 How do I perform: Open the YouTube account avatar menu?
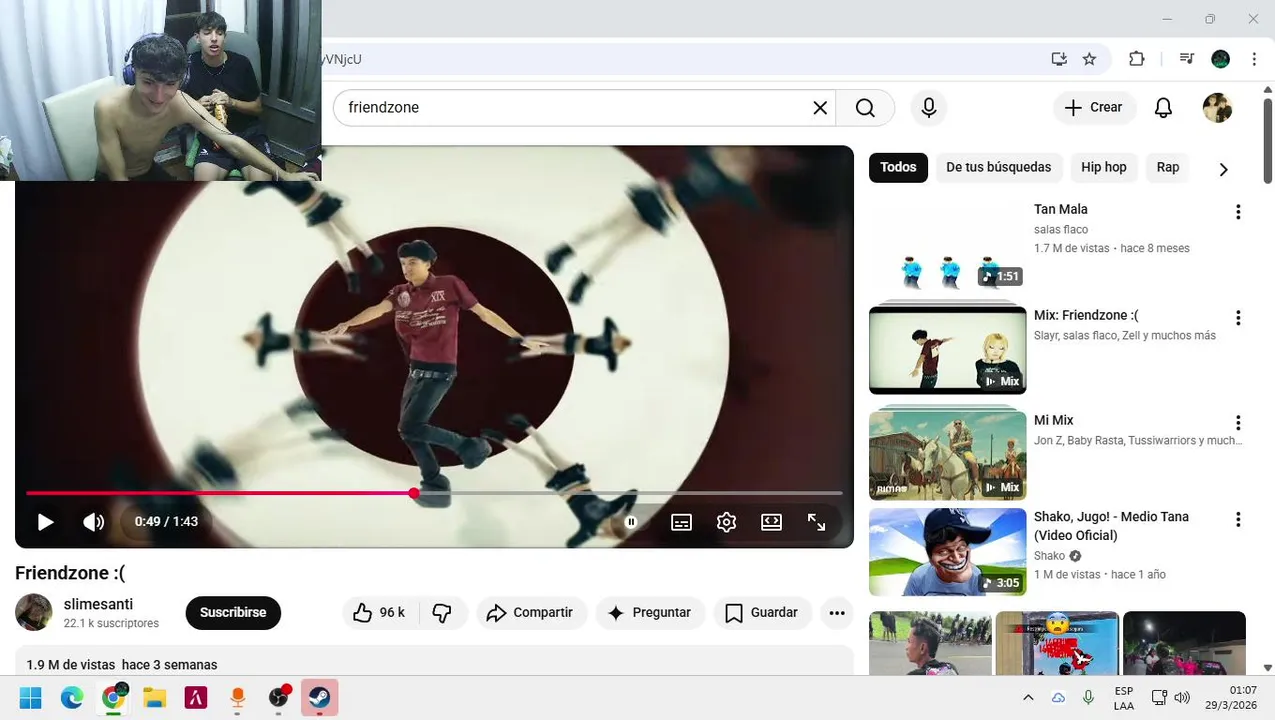pos(1218,108)
